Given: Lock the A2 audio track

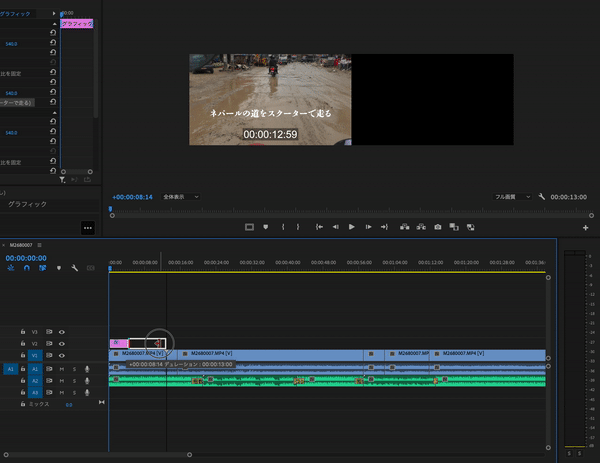Looking at the screenshot, I should tap(23, 380).
